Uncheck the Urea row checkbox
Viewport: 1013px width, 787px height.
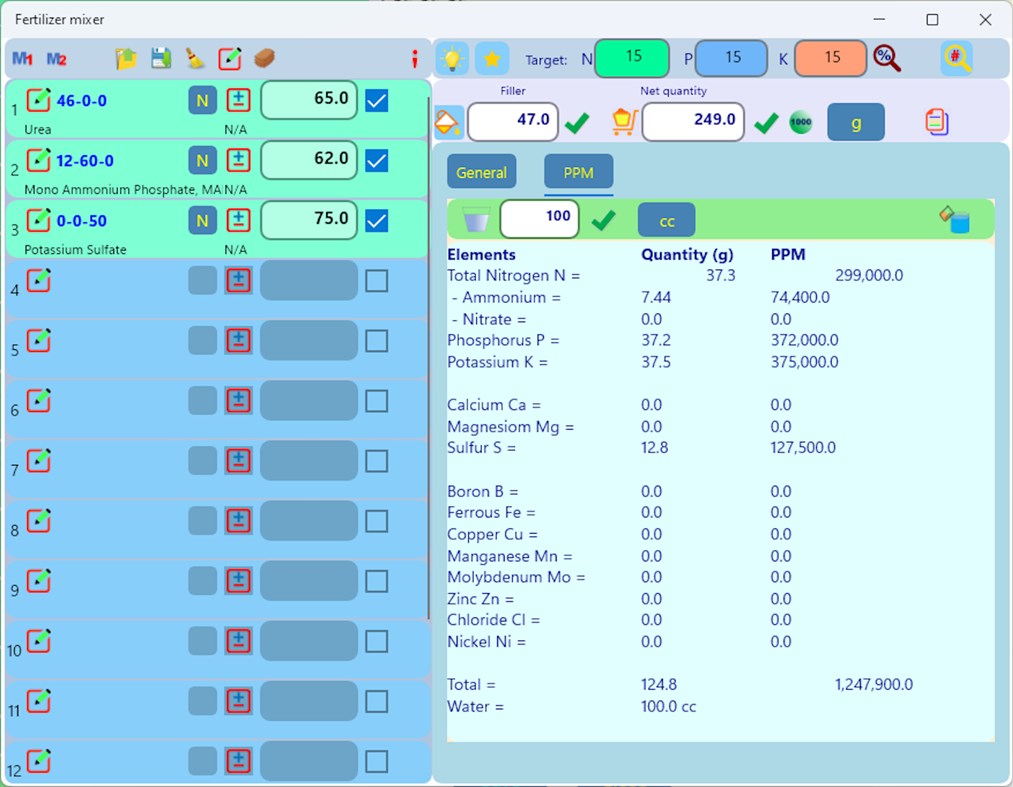click(x=376, y=100)
